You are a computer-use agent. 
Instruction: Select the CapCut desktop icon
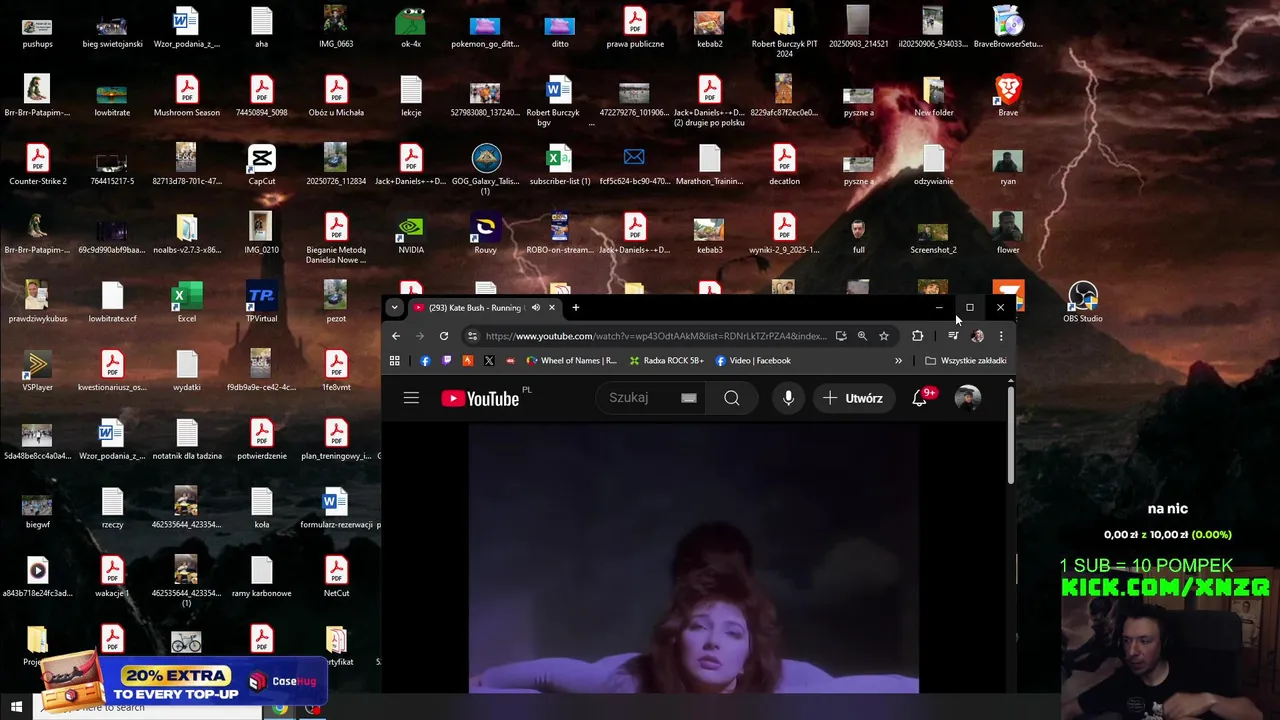click(x=261, y=166)
